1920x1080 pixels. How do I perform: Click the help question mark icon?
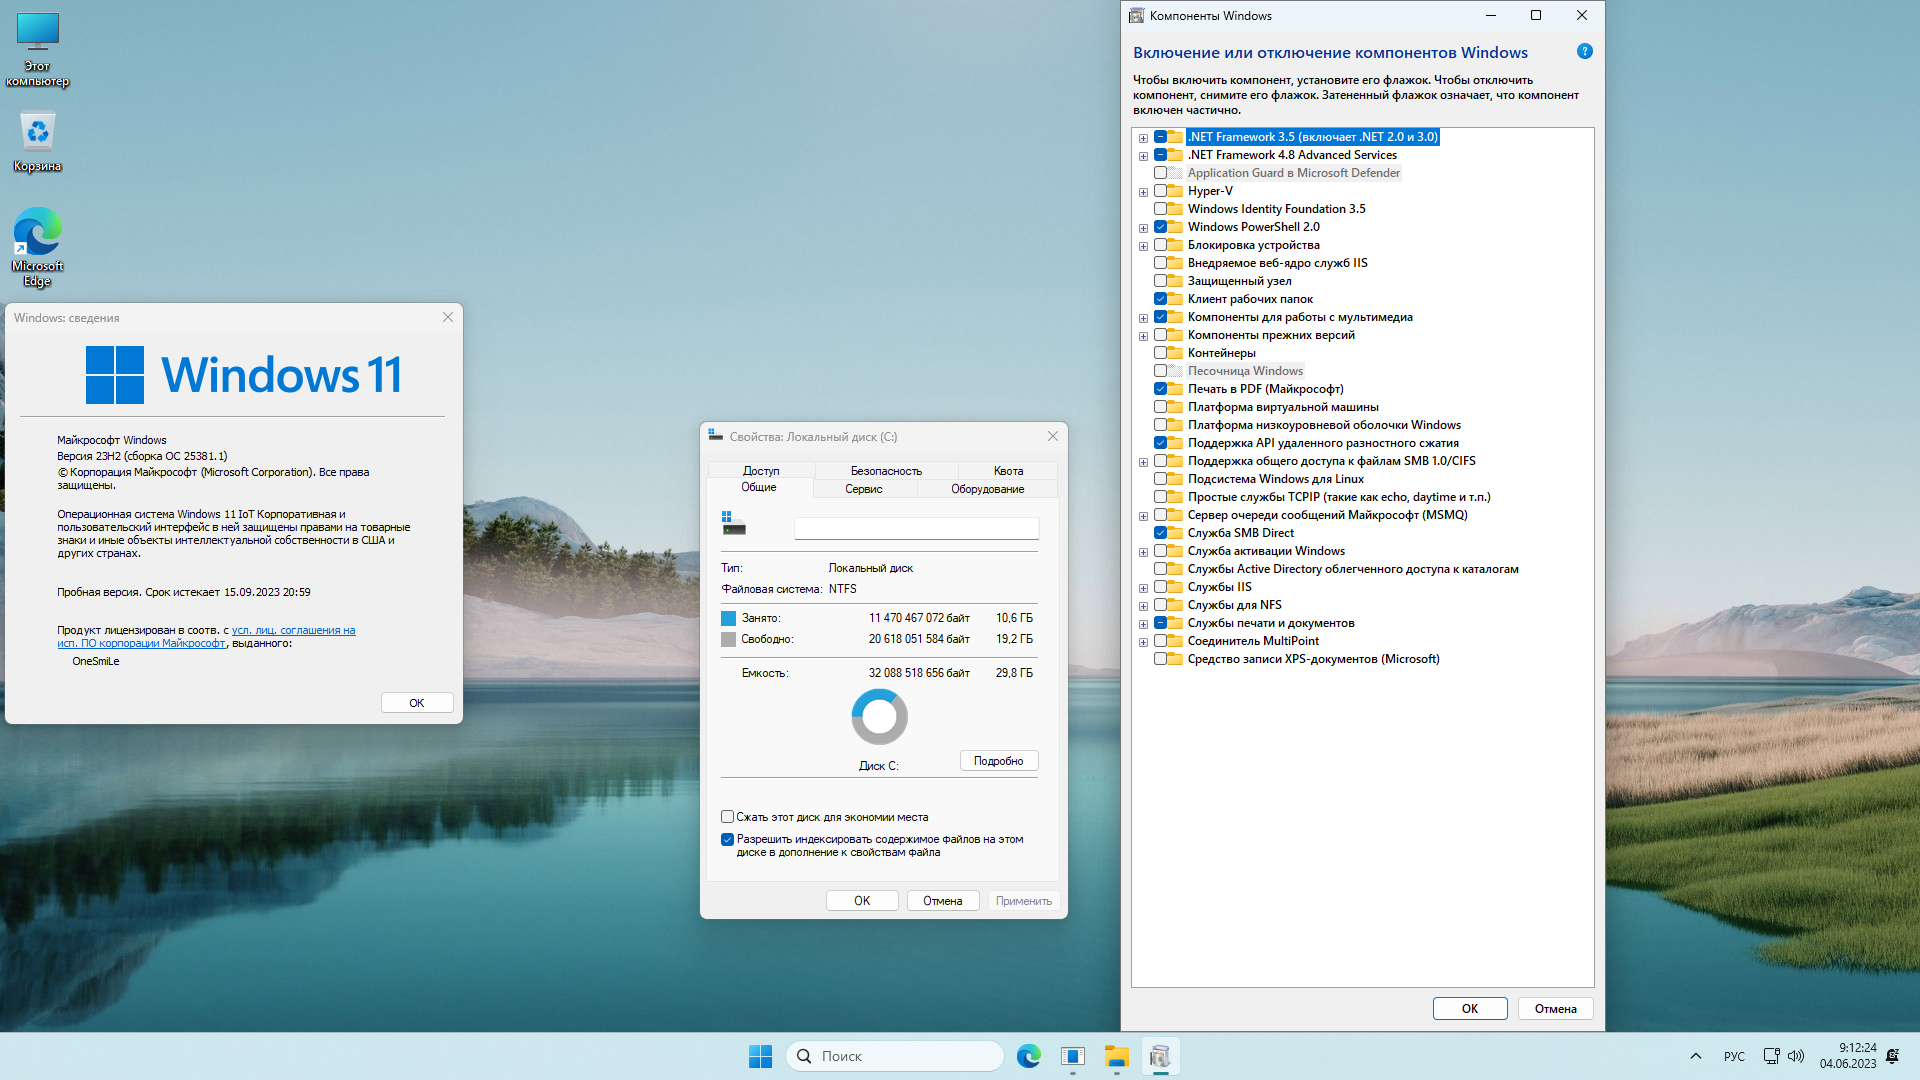coord(1584,52)
